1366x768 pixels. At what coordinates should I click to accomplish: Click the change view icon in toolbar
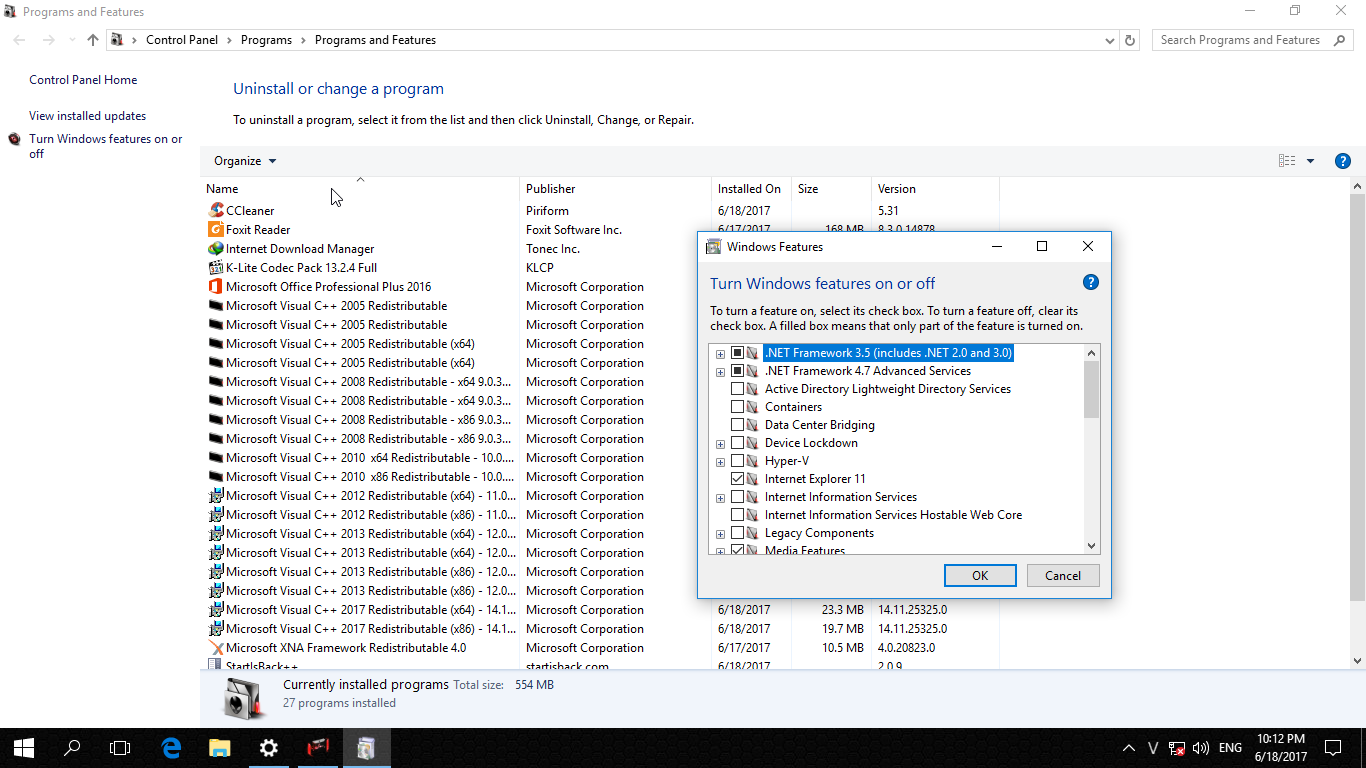tap(1287, 161)
